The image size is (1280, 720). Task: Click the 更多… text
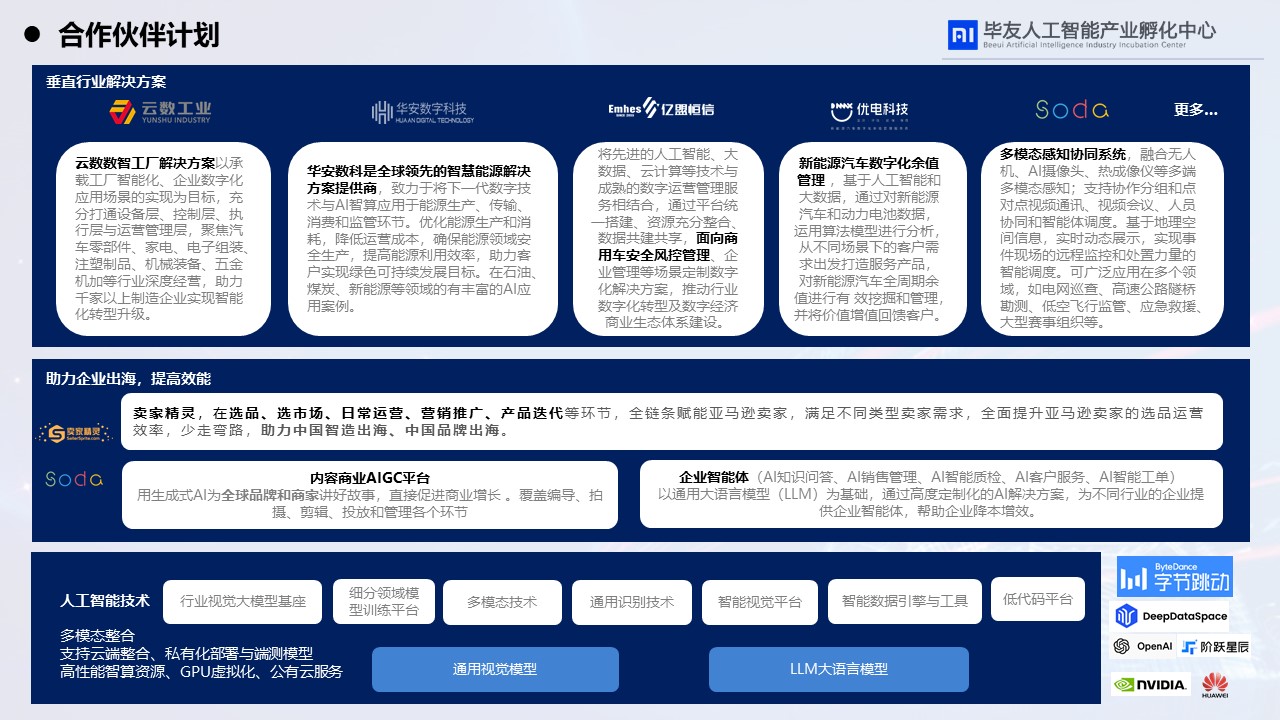1196,110
